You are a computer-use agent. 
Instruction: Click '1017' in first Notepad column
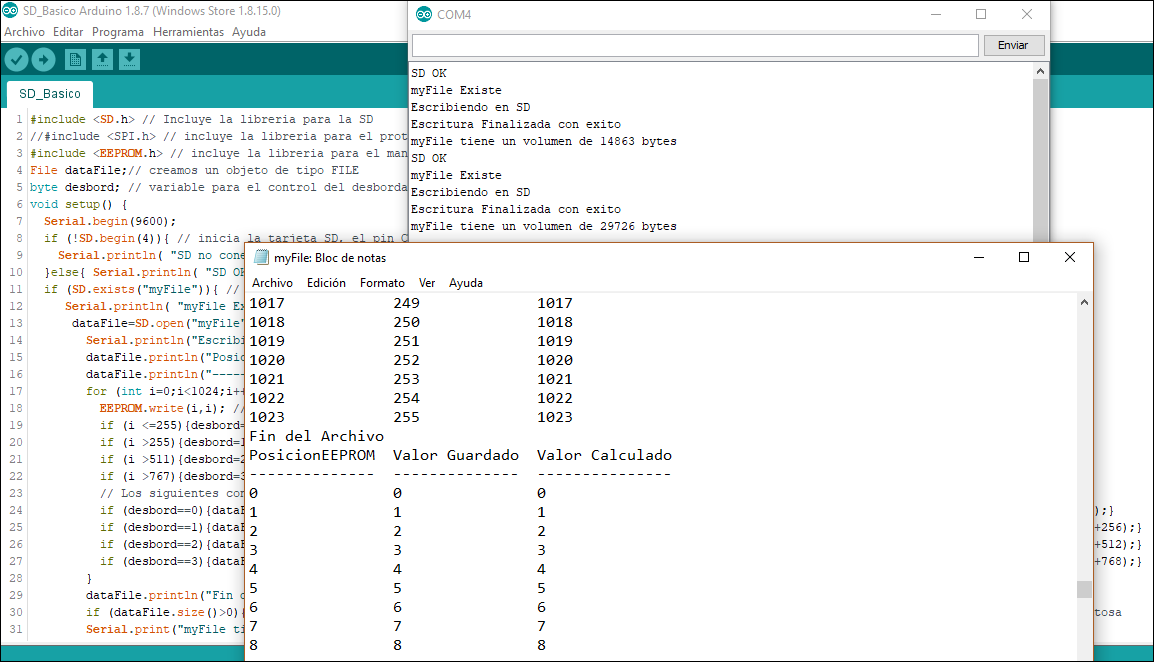[x=266, y=303]
